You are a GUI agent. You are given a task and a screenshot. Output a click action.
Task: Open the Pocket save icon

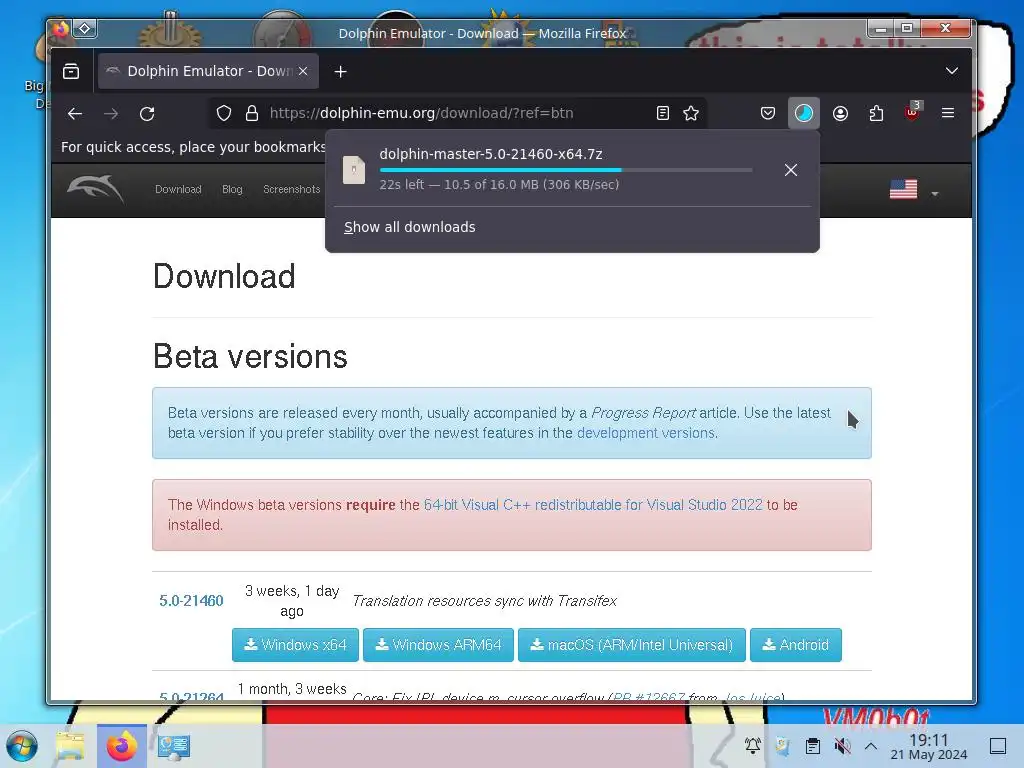tap(767, 114)
